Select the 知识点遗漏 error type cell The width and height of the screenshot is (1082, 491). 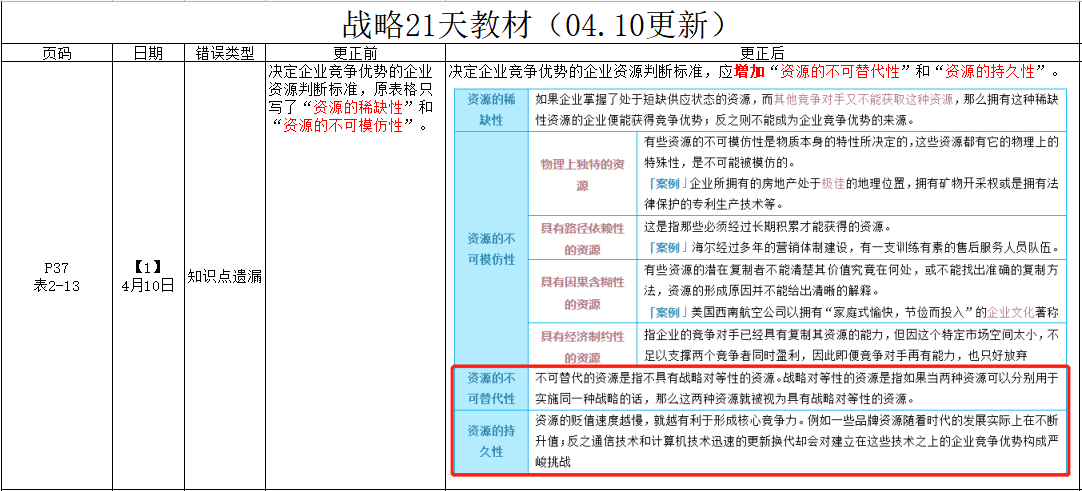tap(225, 276)
